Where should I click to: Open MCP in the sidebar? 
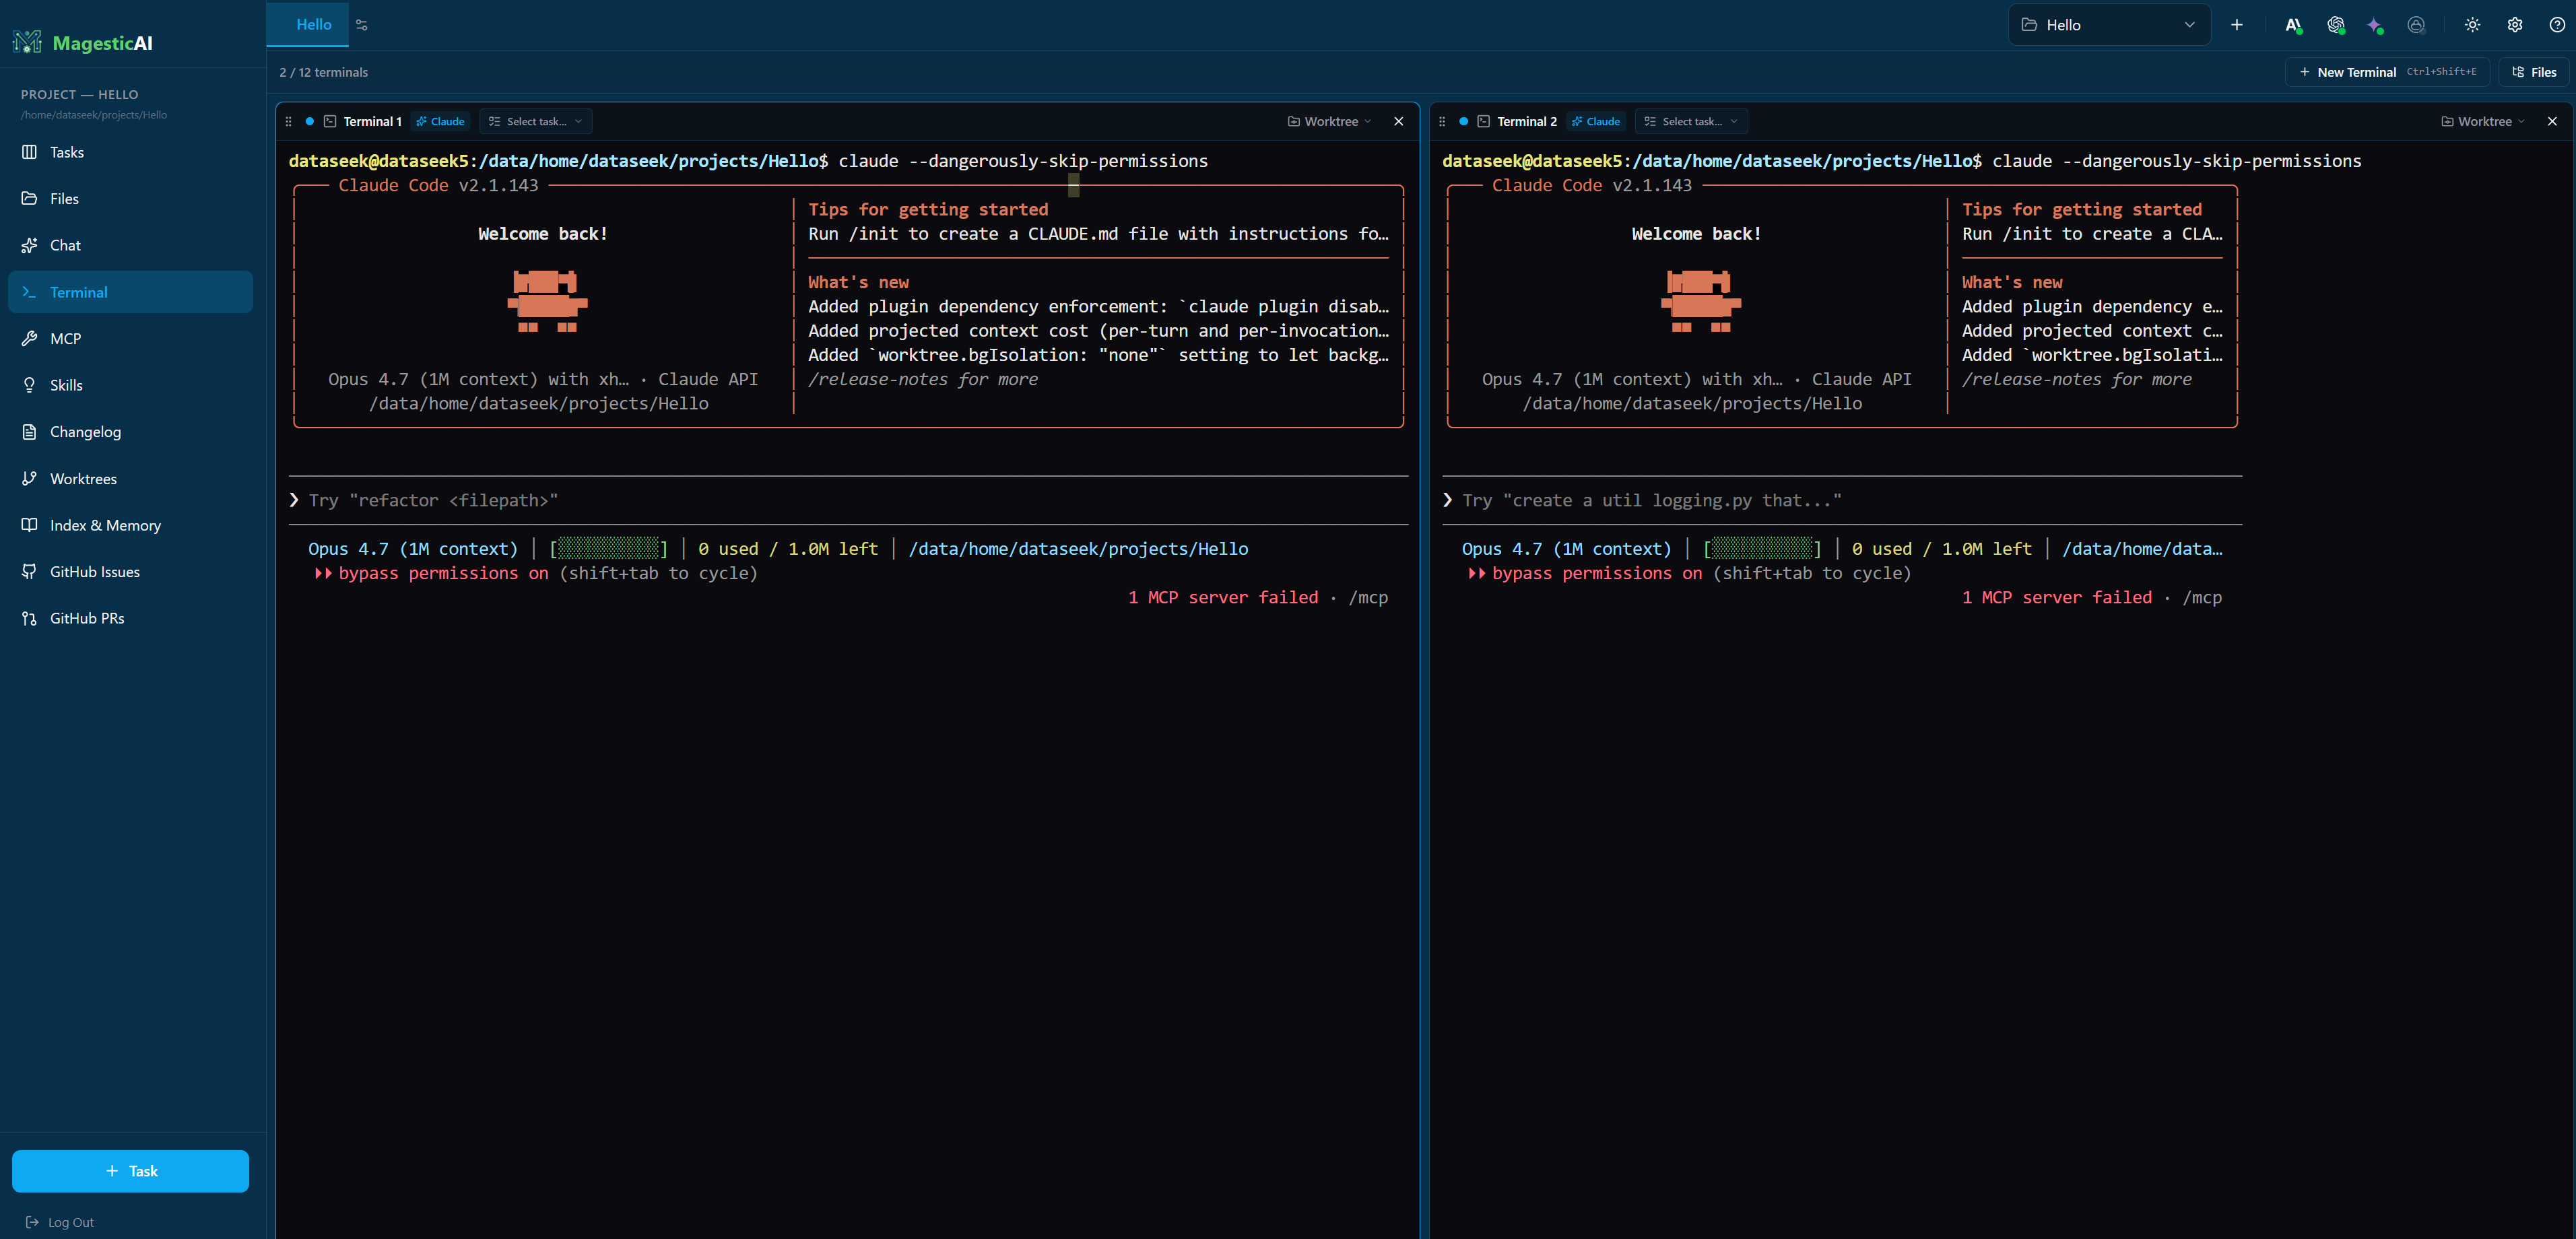point(130,338)
